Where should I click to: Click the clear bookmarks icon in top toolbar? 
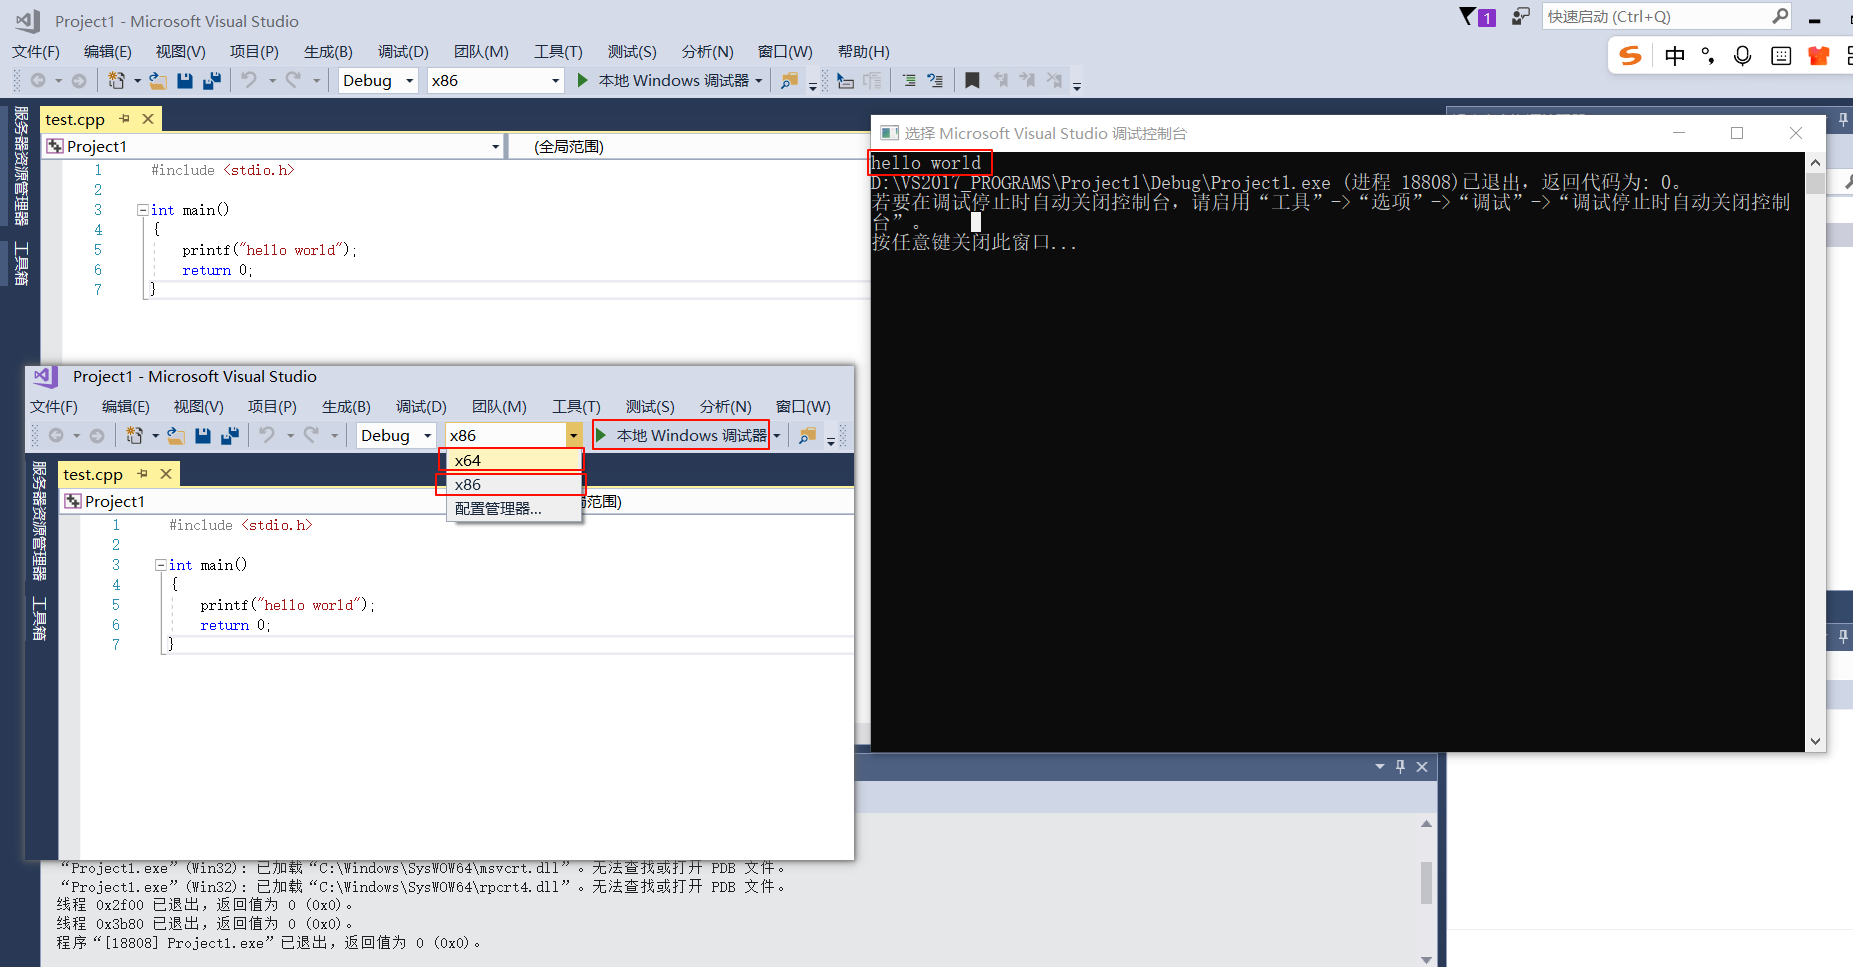[x=1054, y=80]
